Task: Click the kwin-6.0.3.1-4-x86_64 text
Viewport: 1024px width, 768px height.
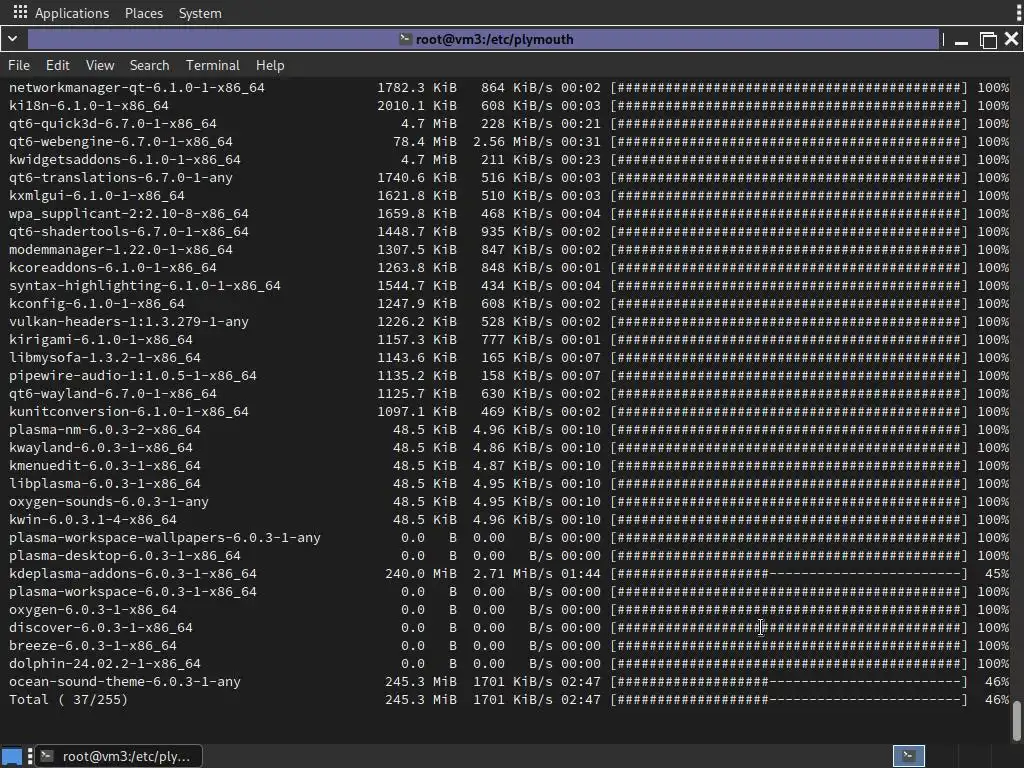Action: (93, 520)
